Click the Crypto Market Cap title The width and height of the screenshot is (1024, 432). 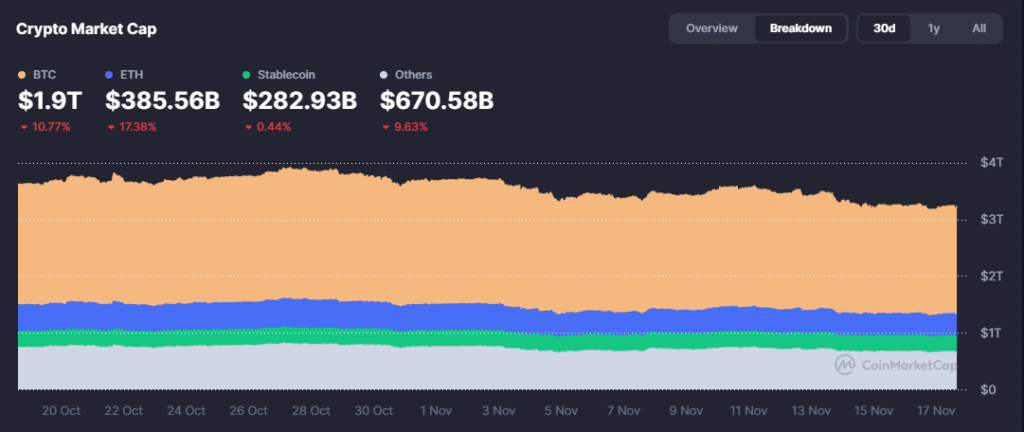tap(86, 28)
